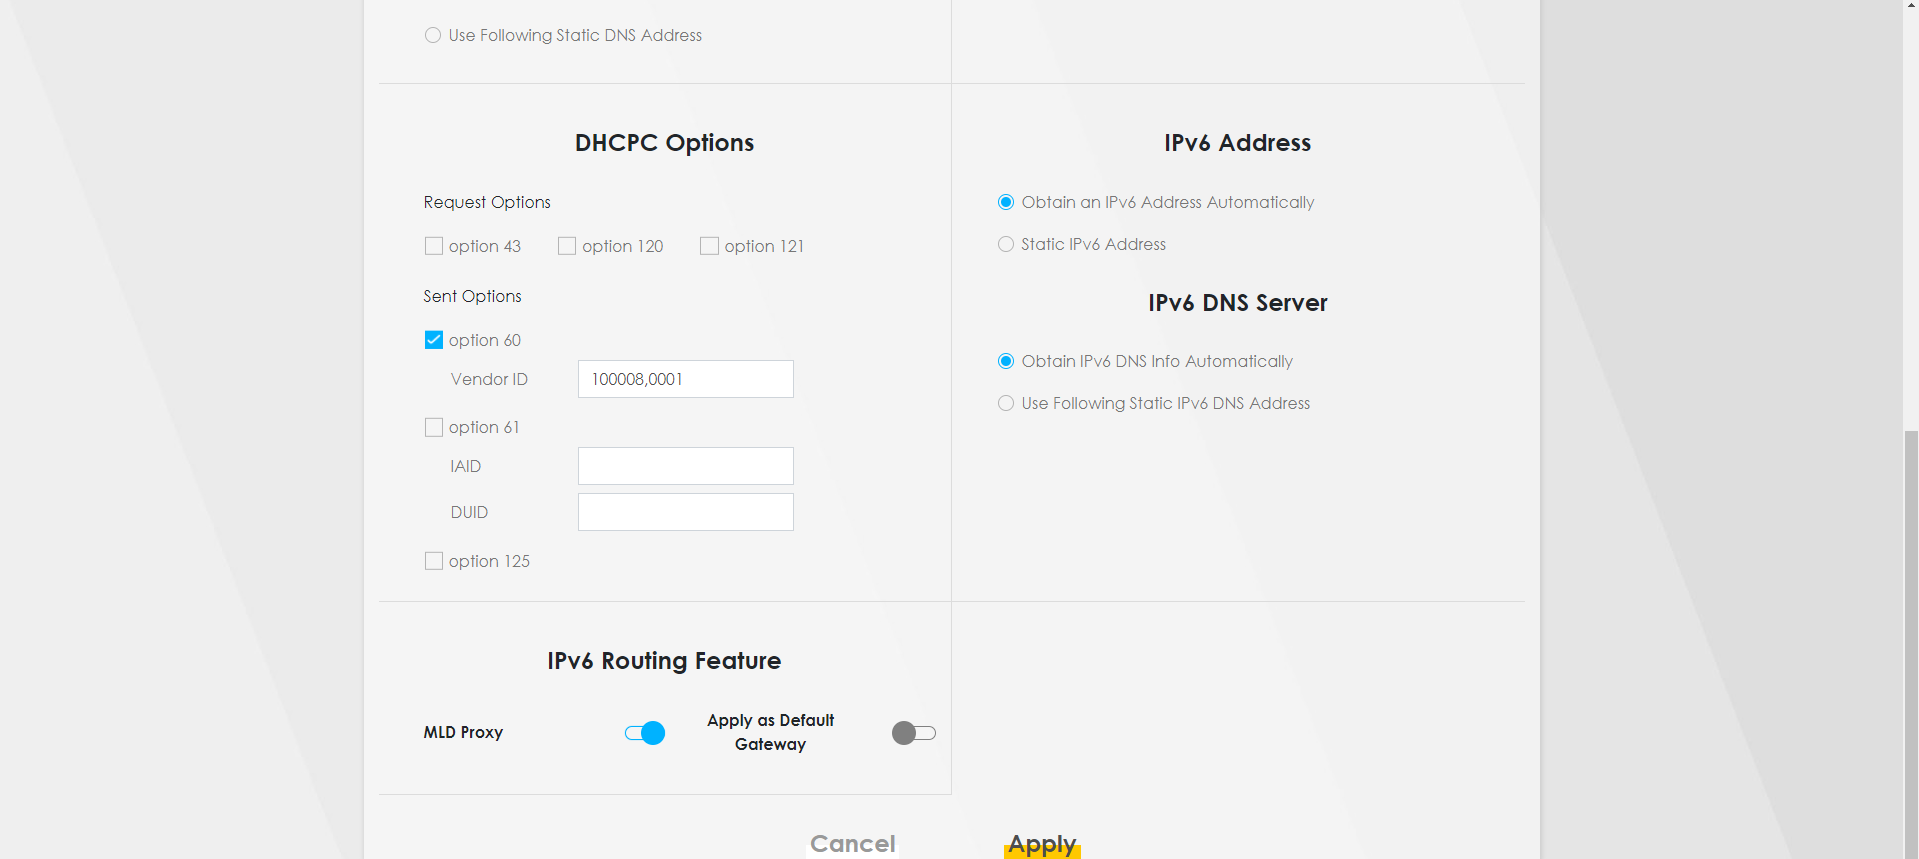The width and height of the screenshot is (1919, 859).
Task: Turn on Apply as Default Gateway toggle
Action: pos(914,733)
